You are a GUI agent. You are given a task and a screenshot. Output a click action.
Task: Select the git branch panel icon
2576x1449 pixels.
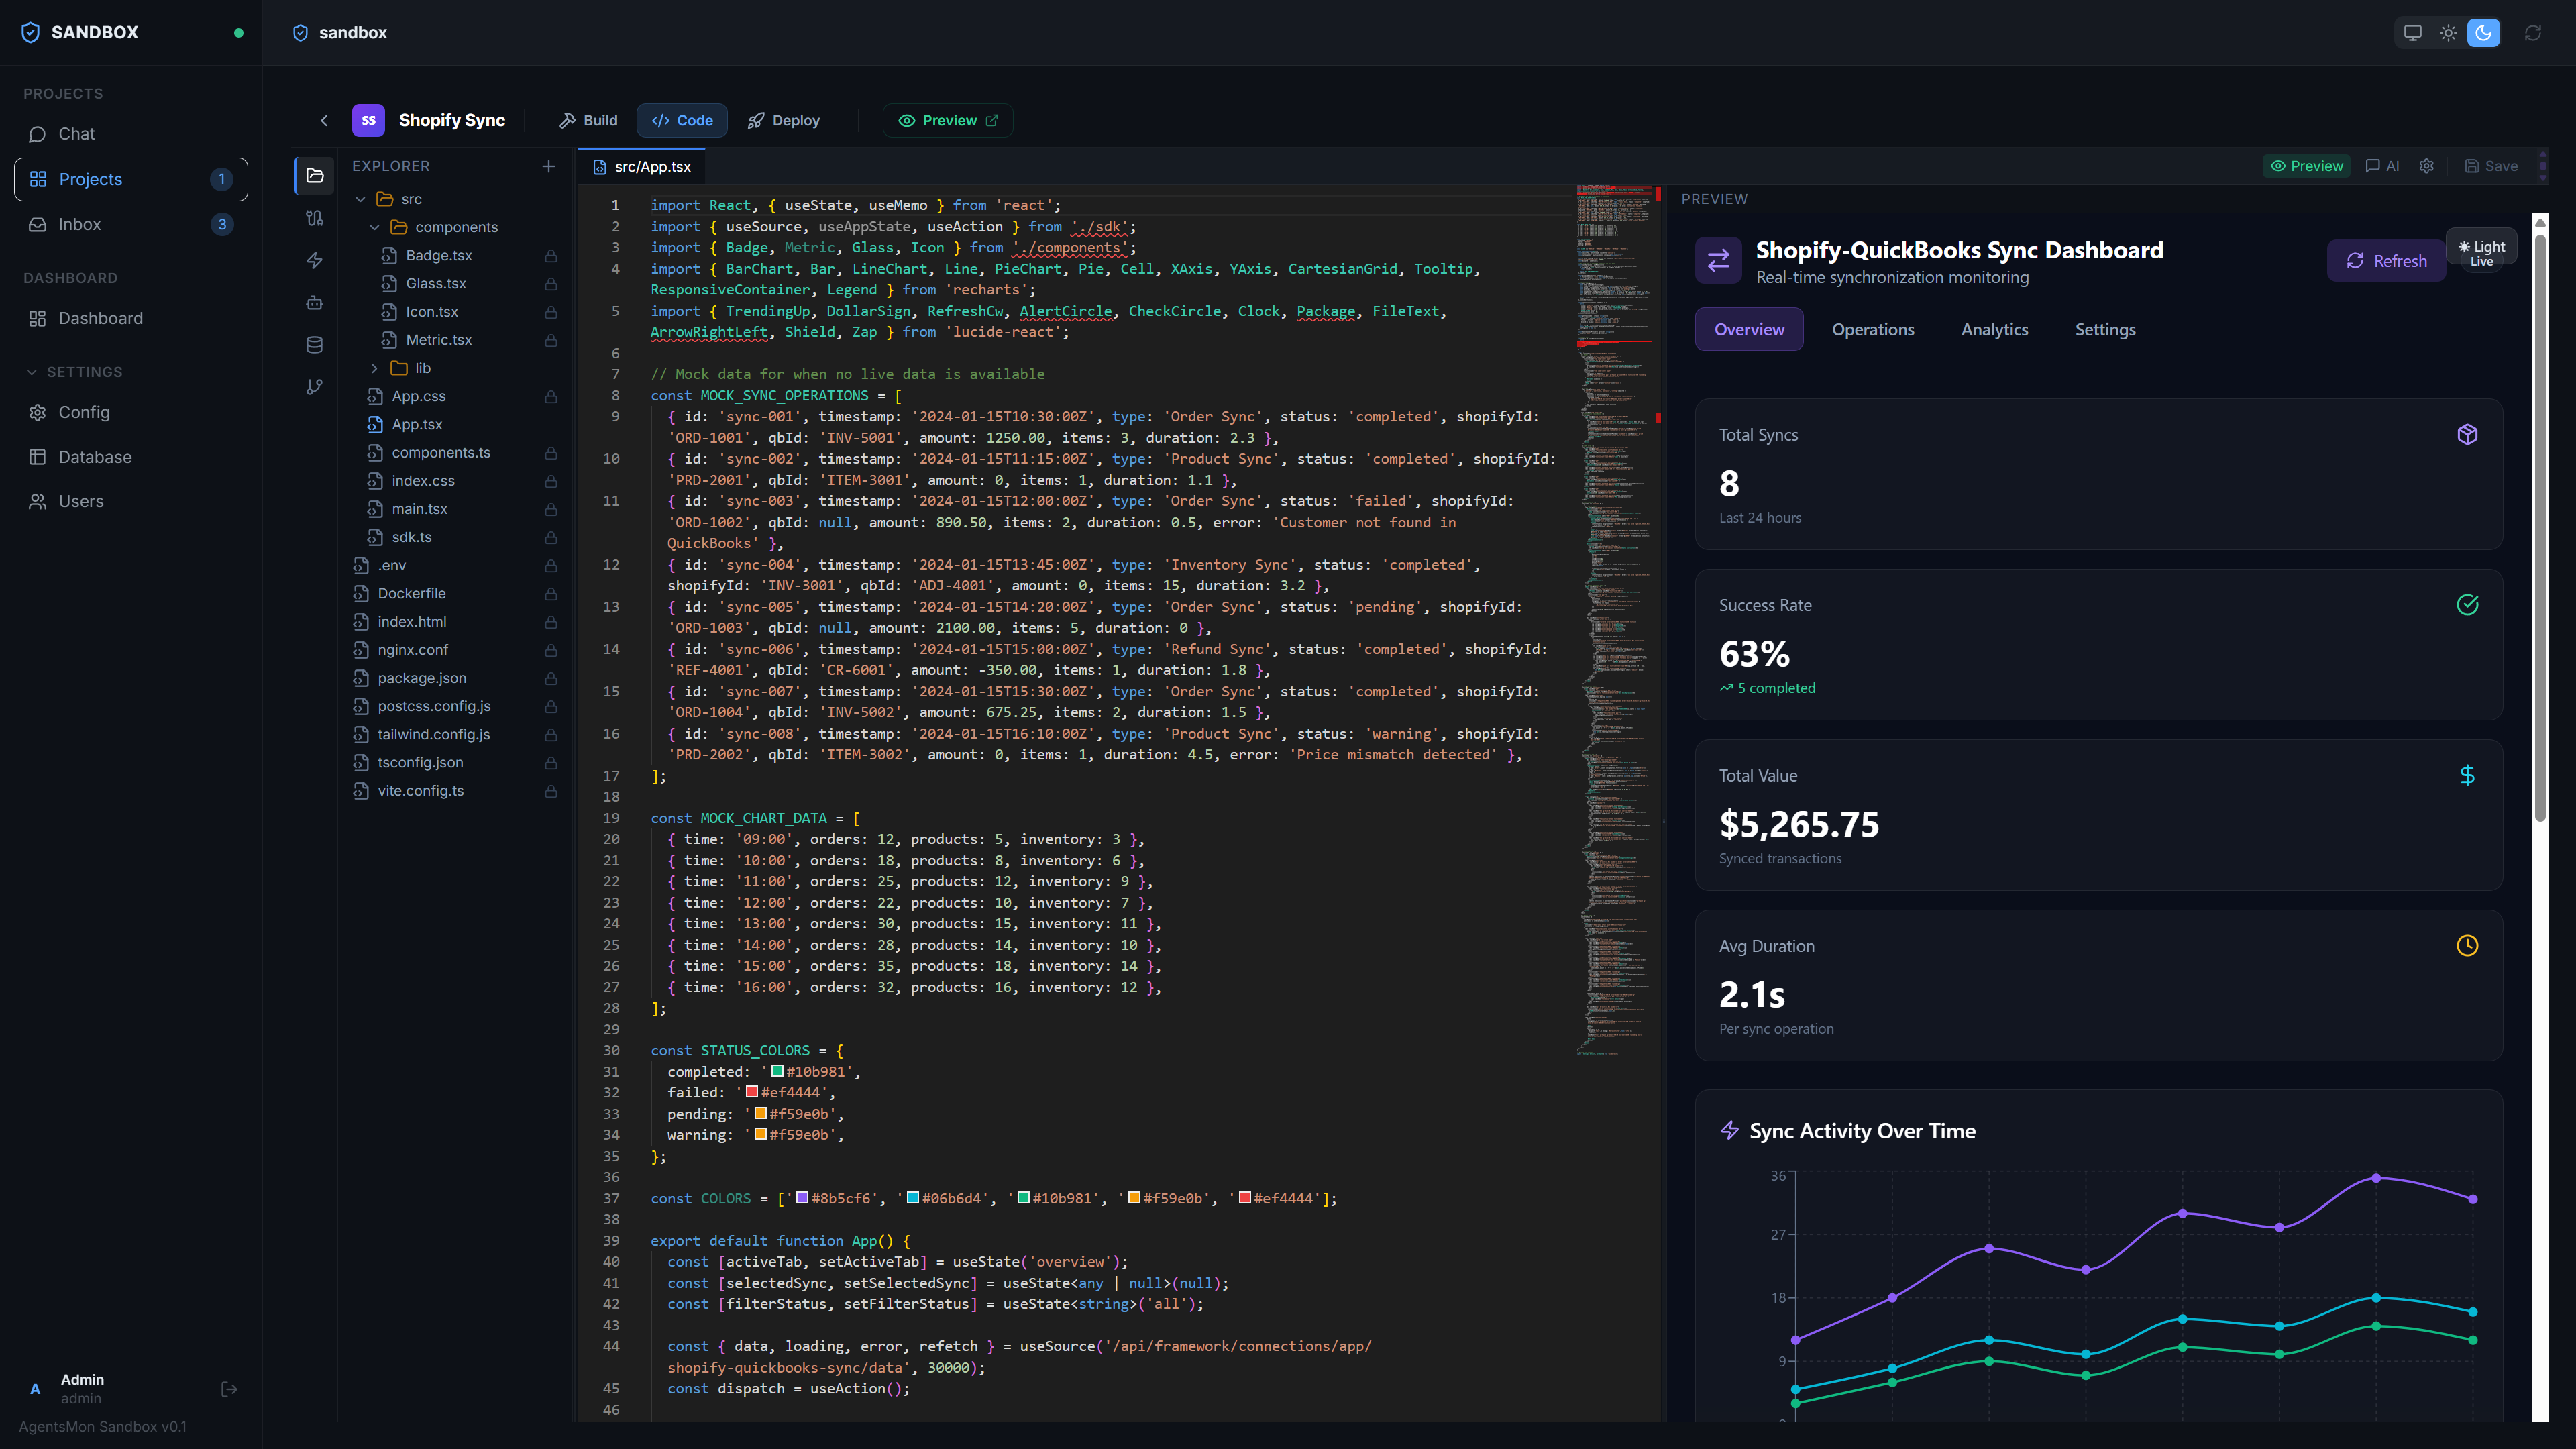point(314,387)
